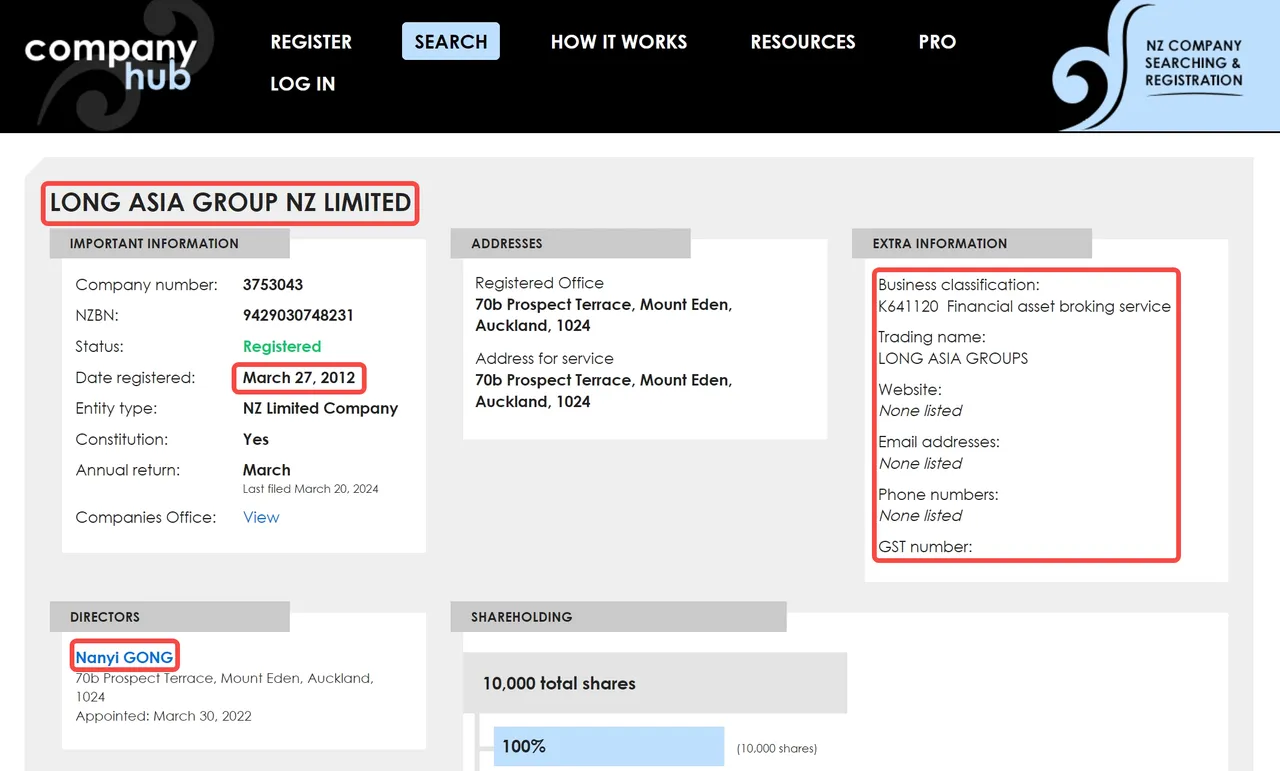The image size is (1280, 771).
Task: Click the Registered Office address text
Action: click(604, 315)
